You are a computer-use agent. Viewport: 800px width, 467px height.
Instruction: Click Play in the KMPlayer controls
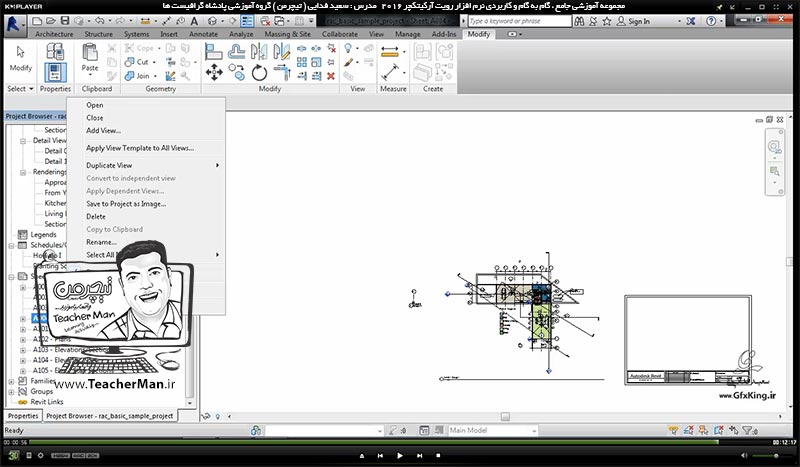point(400,456)
